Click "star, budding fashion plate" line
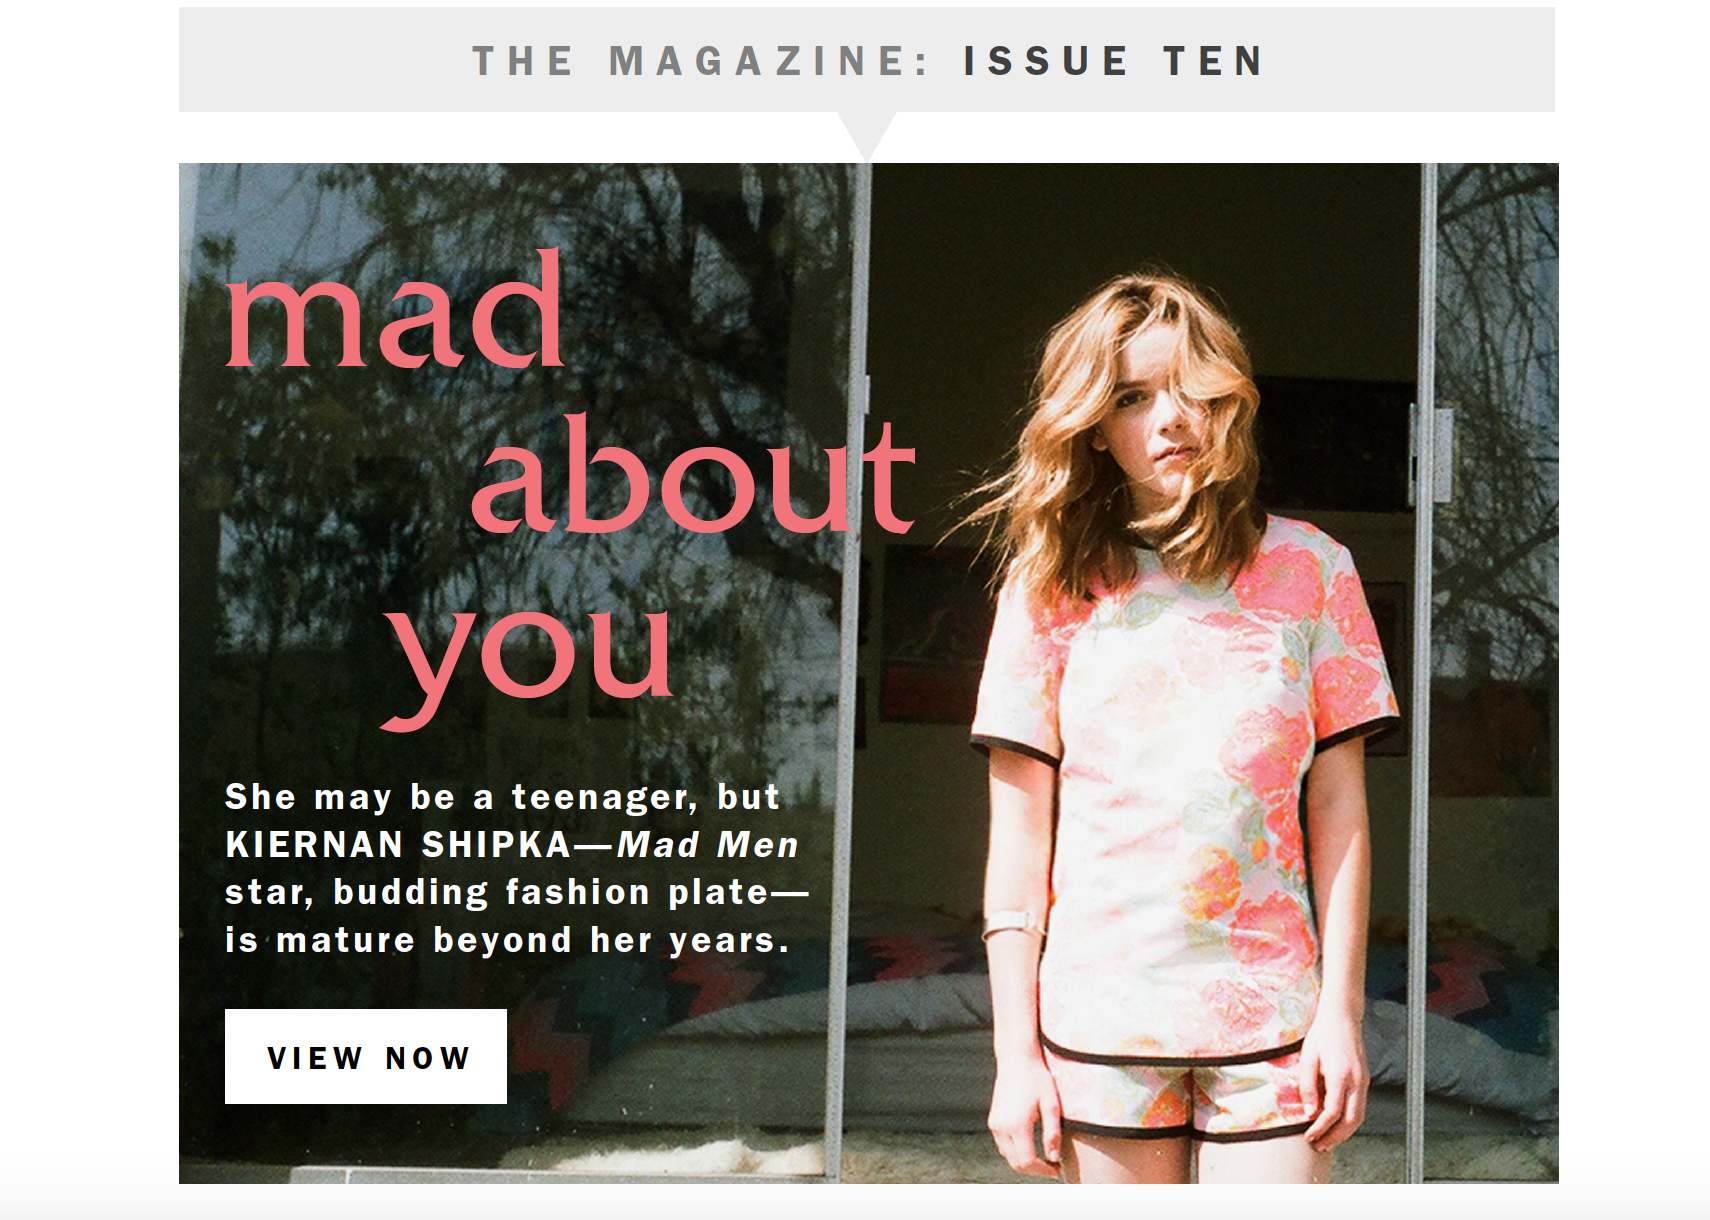The image size is (1710, 1220). (516, 892)
